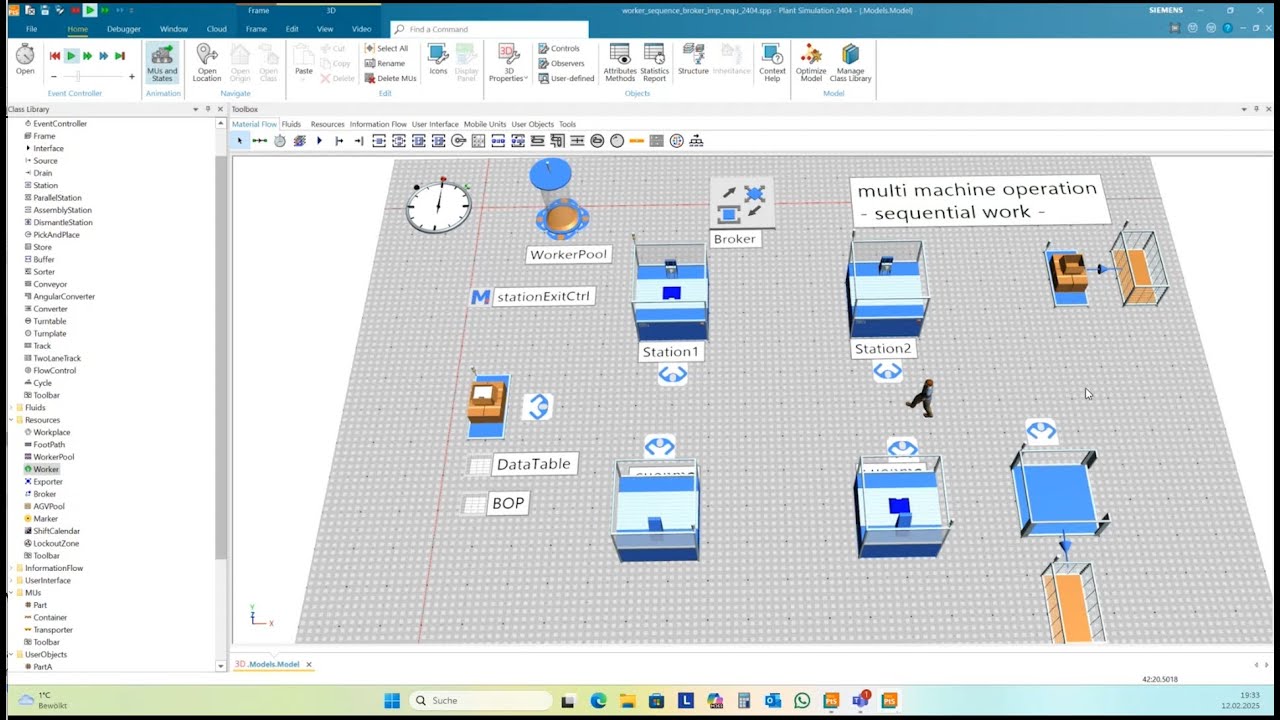
Task: Click Optimize Model
Action: coord(811,62)
